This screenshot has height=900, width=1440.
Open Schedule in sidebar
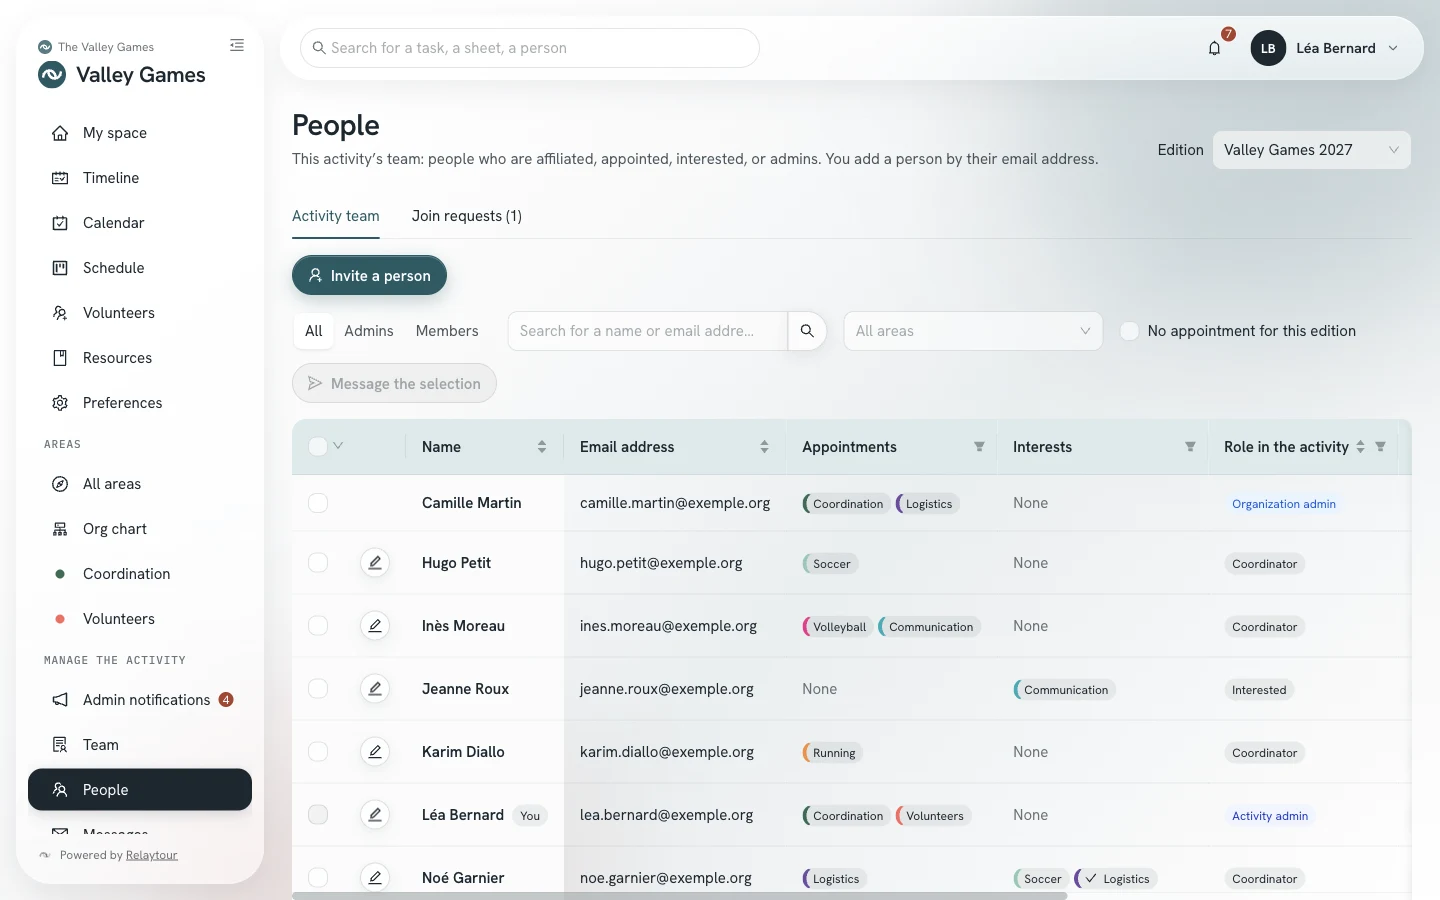point(140,268)
